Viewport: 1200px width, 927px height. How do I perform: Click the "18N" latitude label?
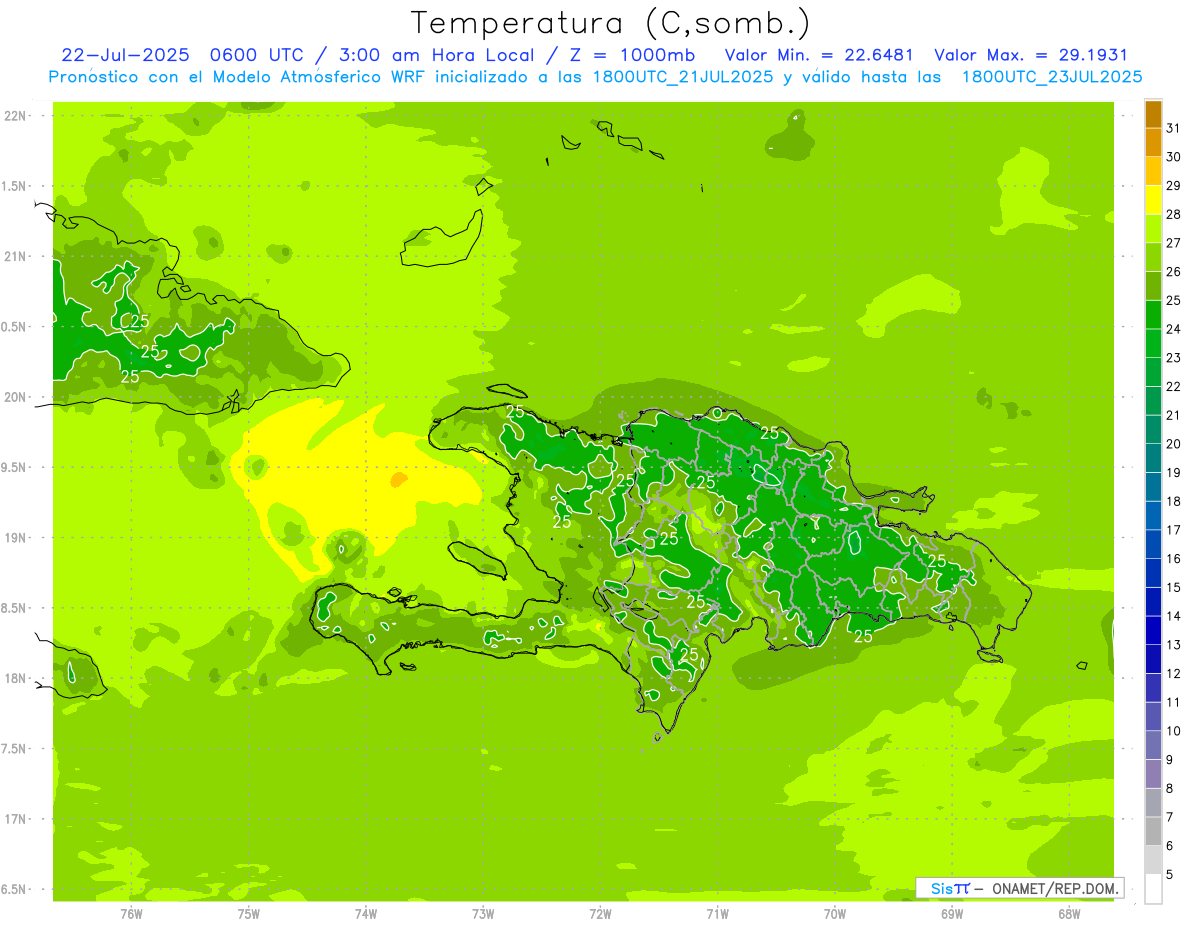tap(15, 678)
